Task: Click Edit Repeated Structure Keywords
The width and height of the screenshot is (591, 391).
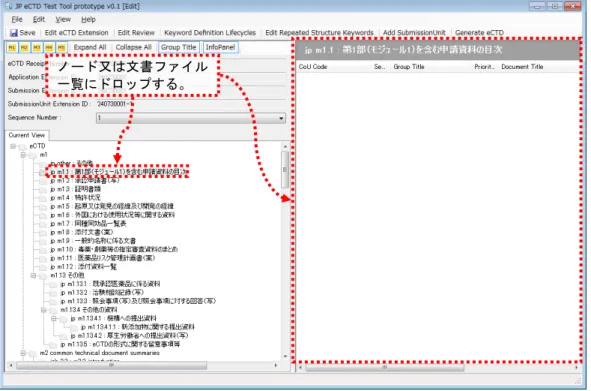Action: pyautogui.click(x=319, y=33)
